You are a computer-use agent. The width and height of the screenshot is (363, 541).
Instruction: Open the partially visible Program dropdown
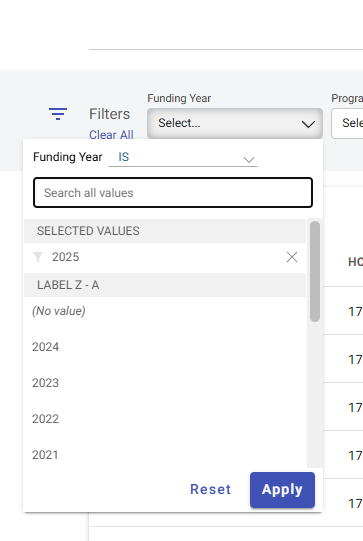347,124
